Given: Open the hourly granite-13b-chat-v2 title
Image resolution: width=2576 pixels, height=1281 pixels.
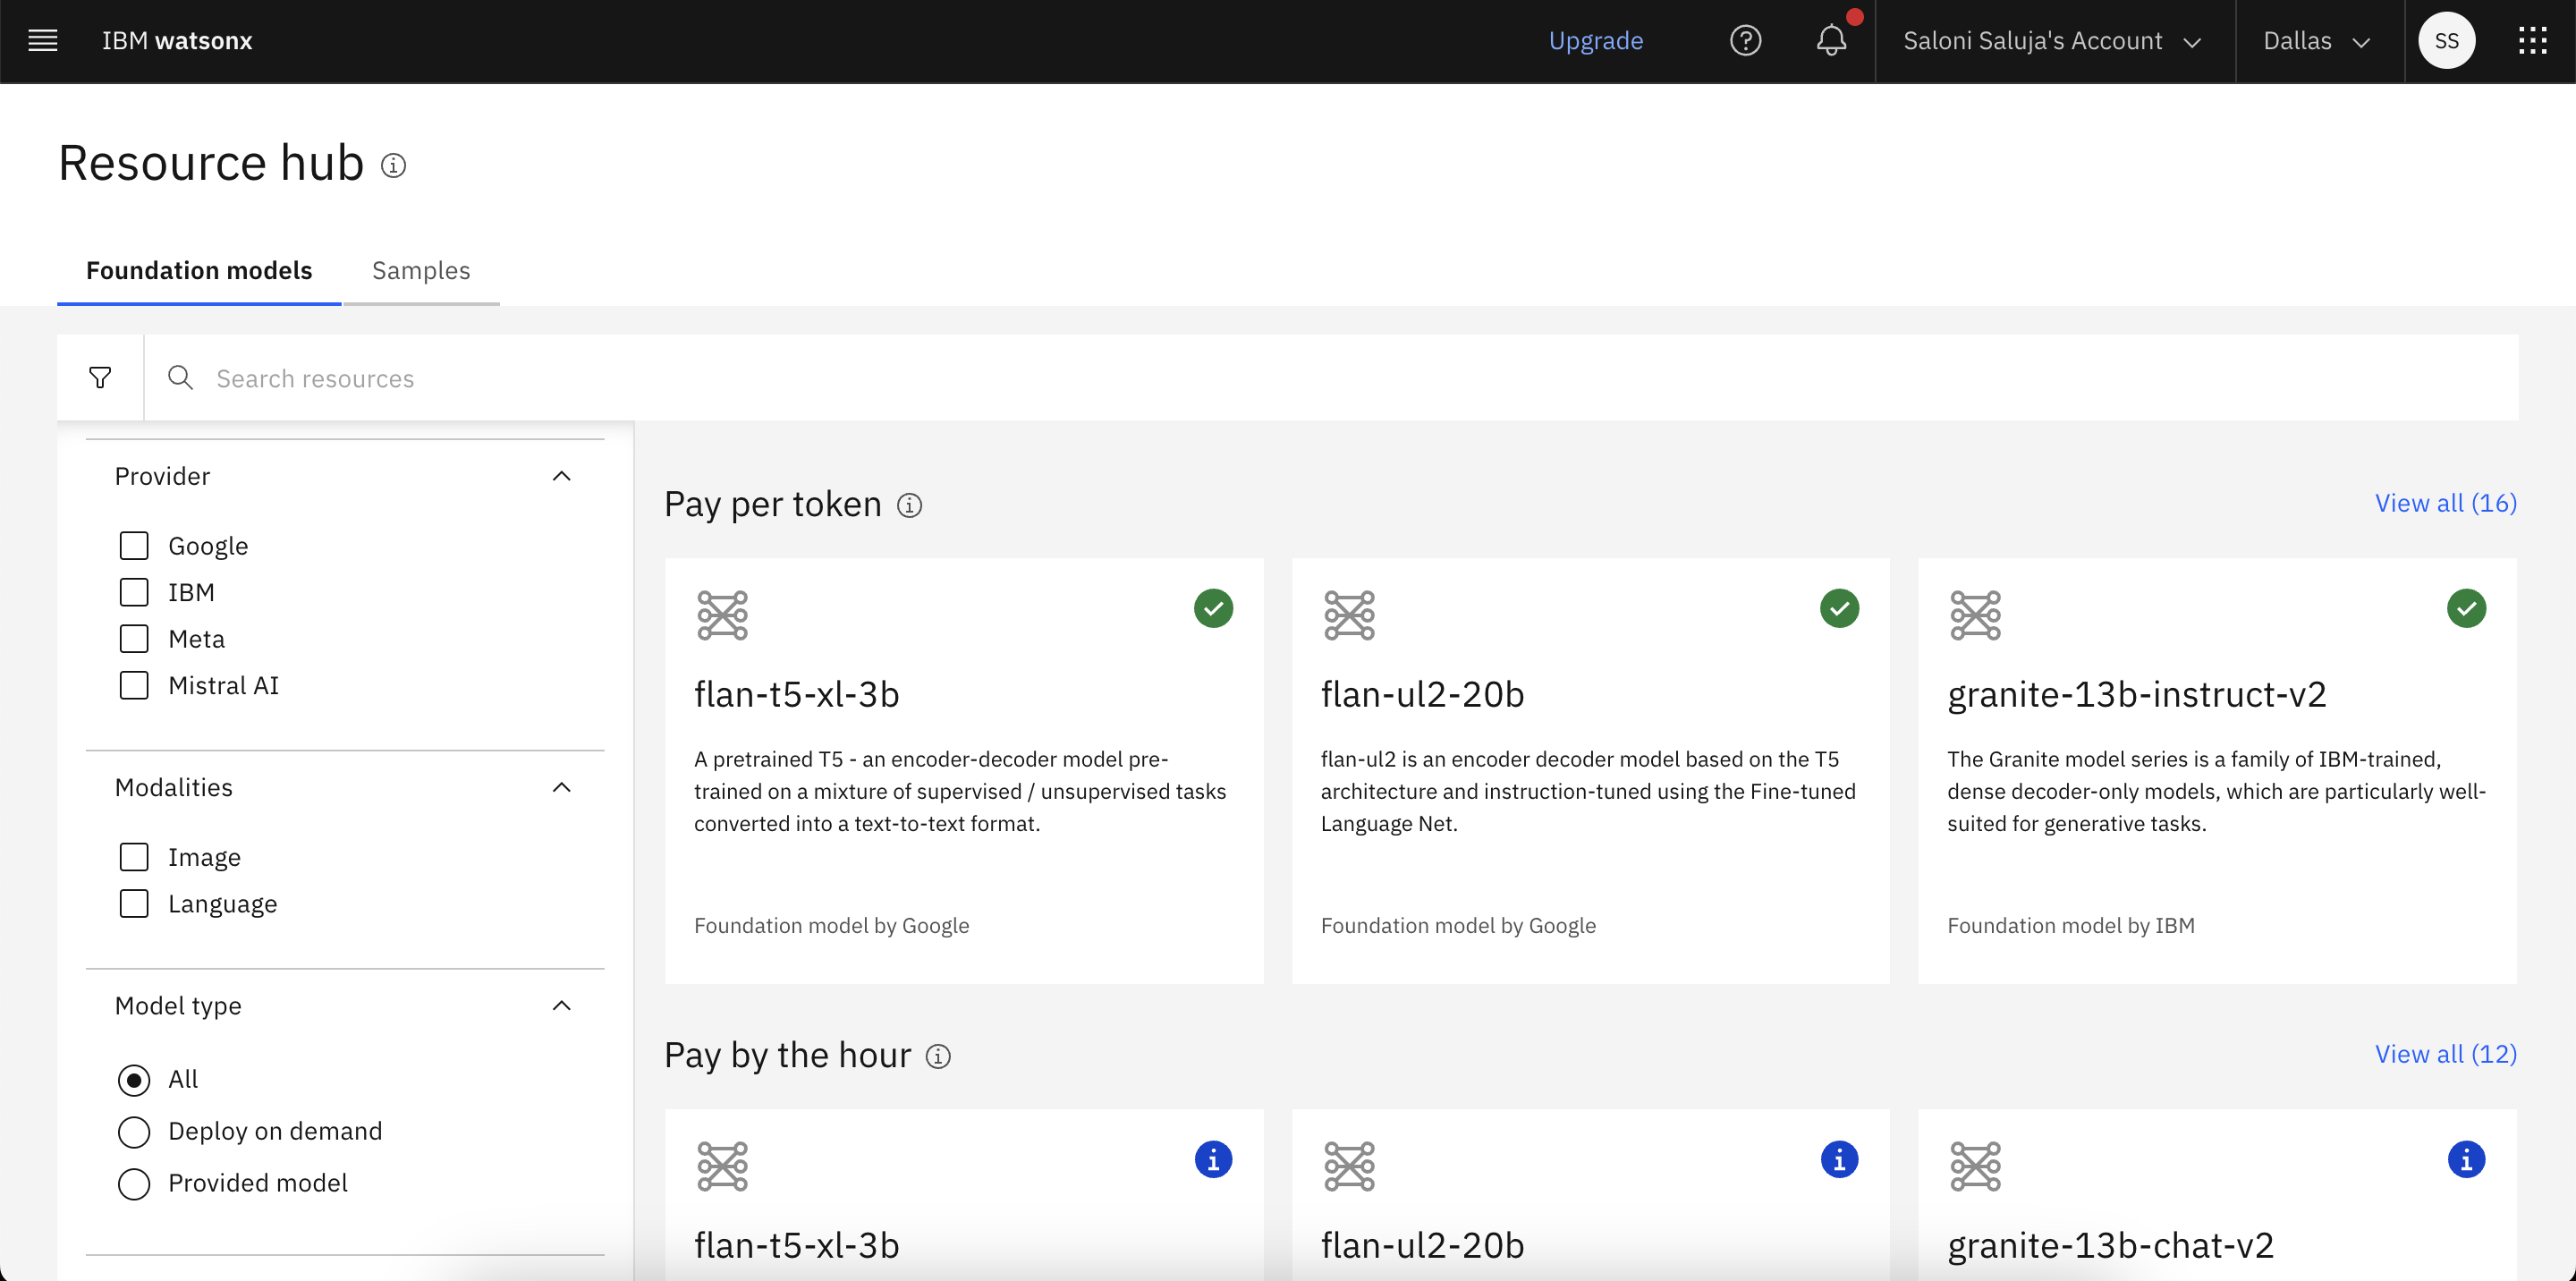Looking at the screenshot, I should tap(2110, 1245).
